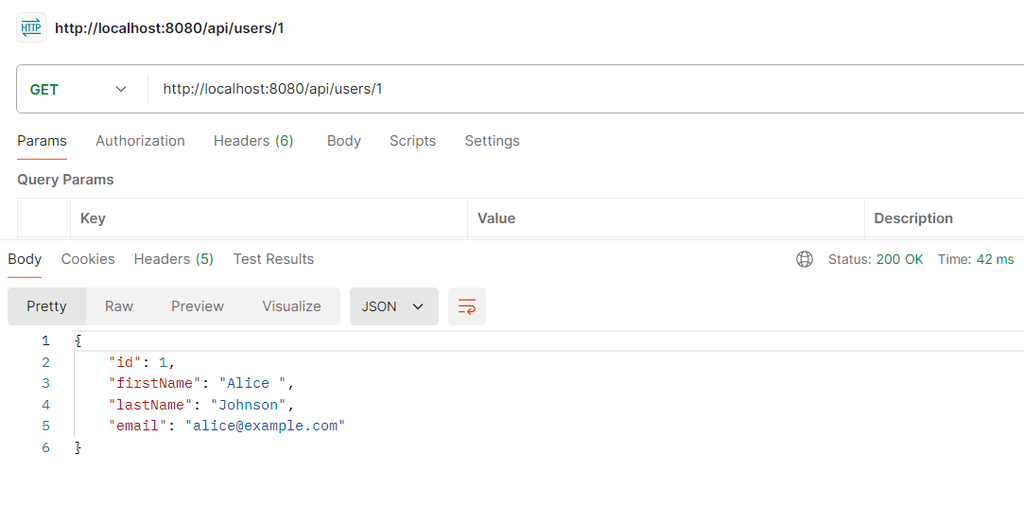Open response Headers (5) tab
The height and width of the screenshot is (523, 1024).
174,259
